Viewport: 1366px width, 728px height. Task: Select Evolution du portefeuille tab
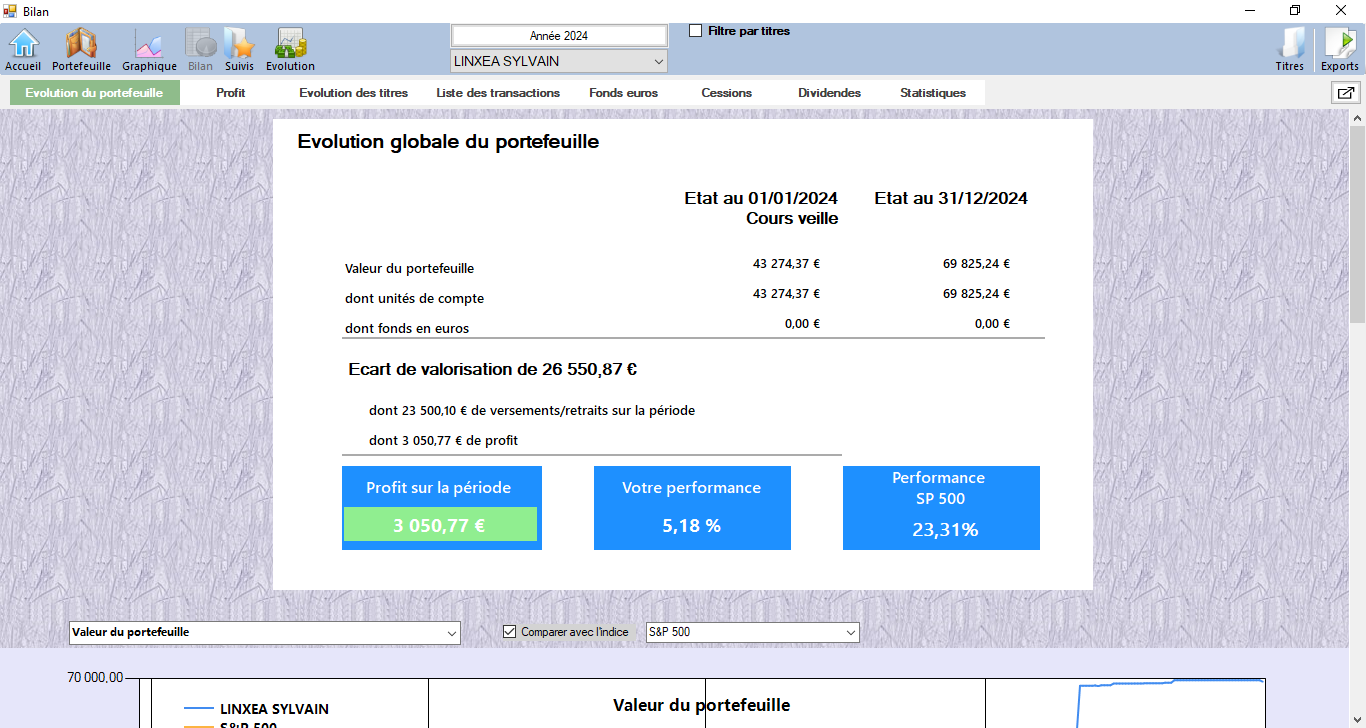(94, 93)
